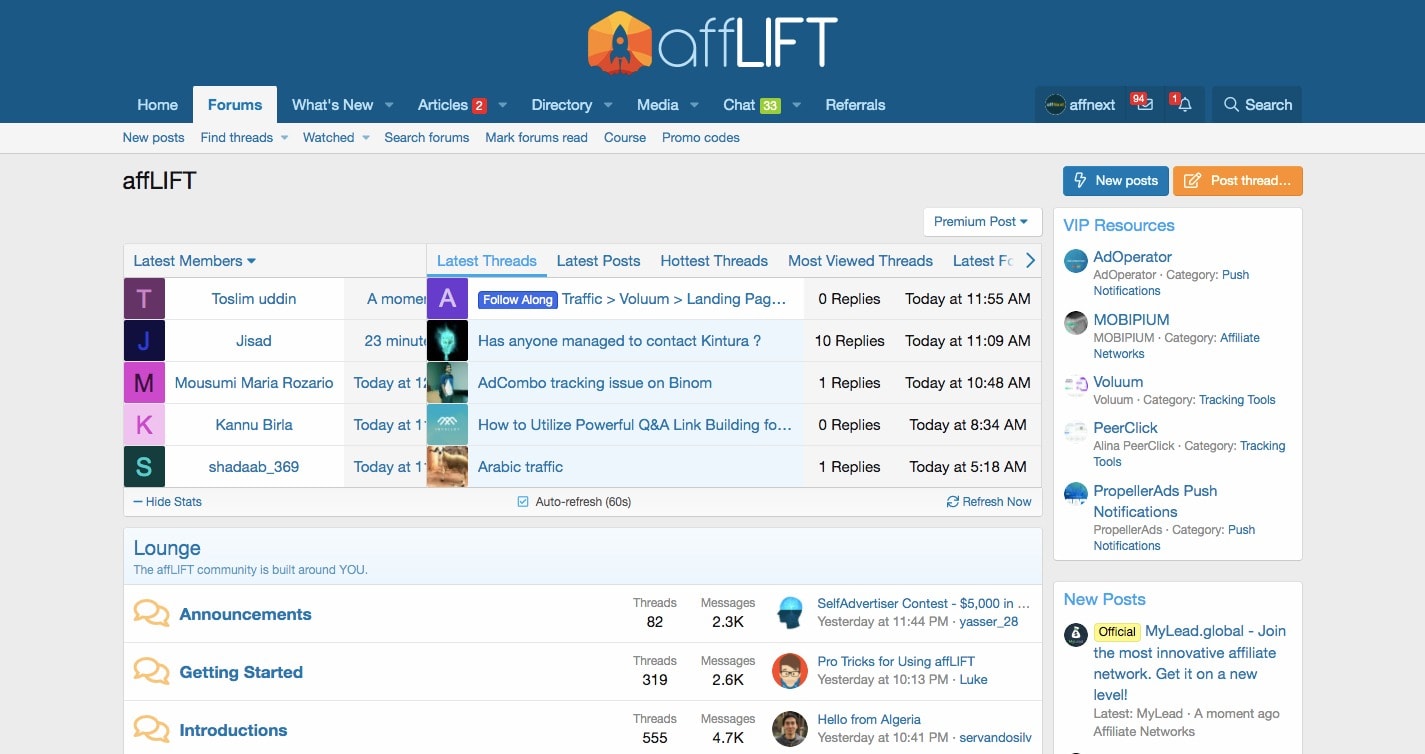Click servandosilv's avatar in Introductions row

click(790, 729)
